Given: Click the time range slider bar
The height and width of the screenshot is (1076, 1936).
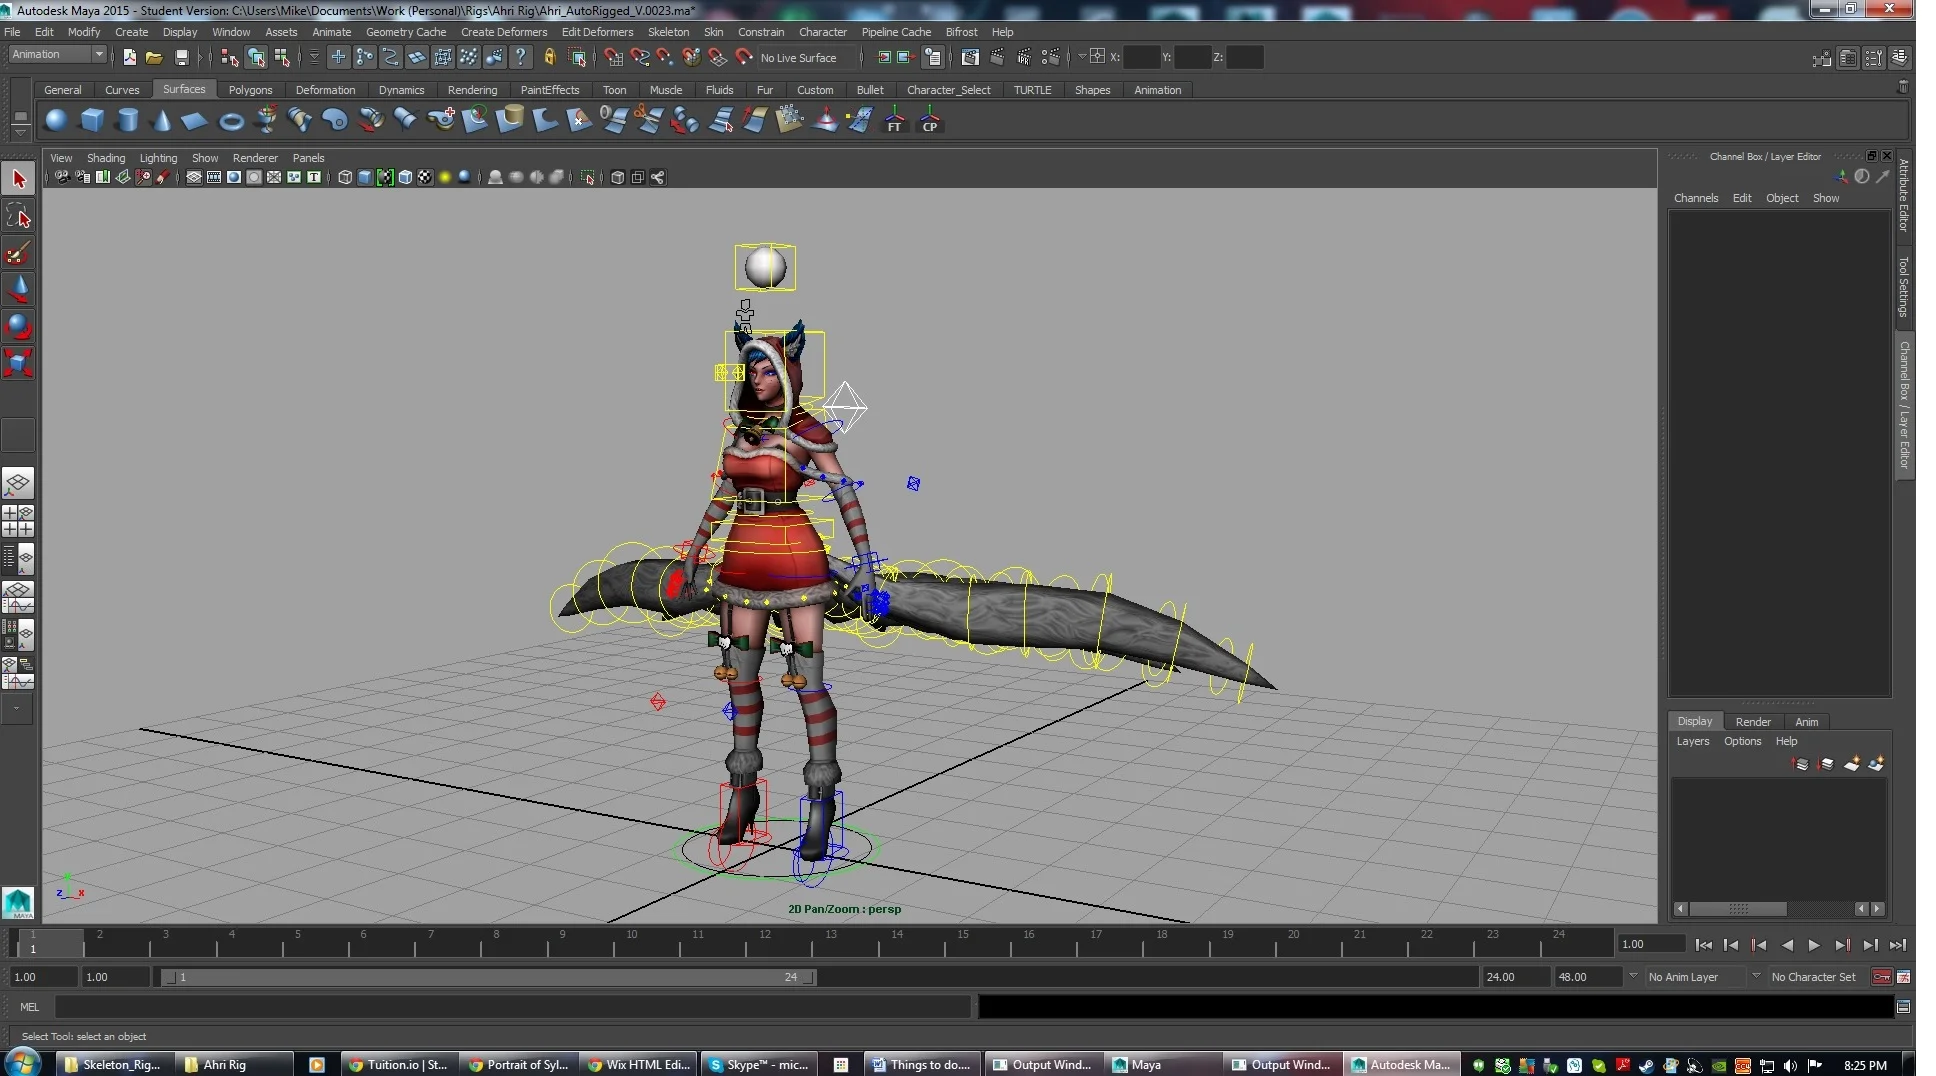Looking at the screenshot, I should 488,977.
